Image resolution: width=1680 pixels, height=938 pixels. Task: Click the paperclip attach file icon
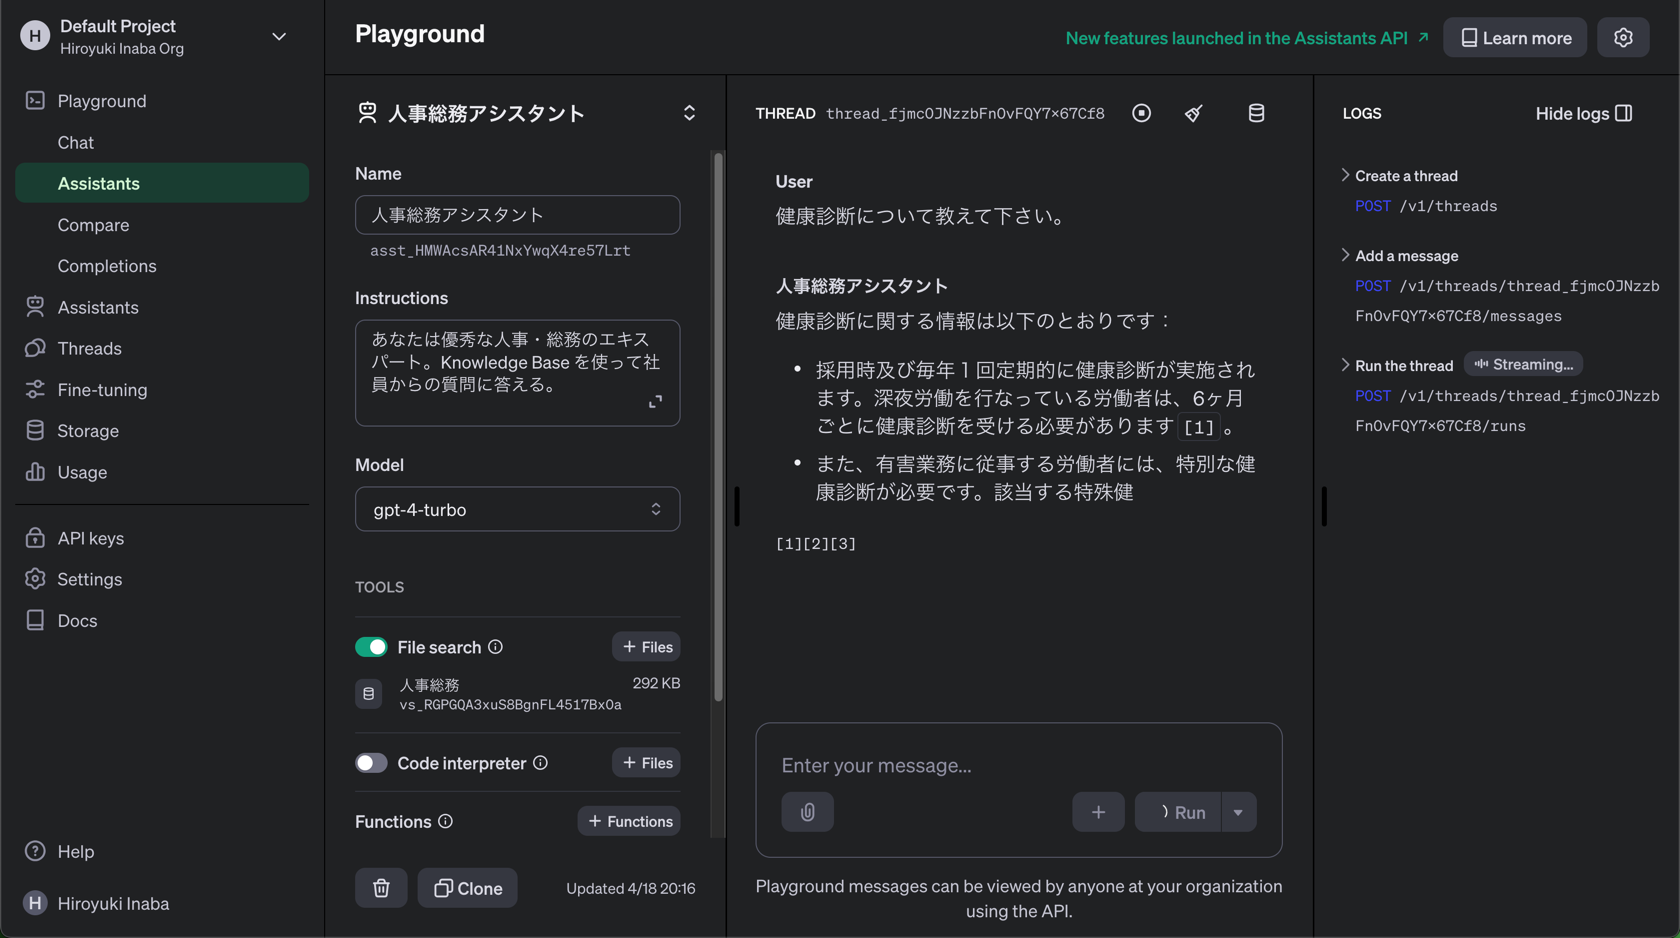point(807,812)
